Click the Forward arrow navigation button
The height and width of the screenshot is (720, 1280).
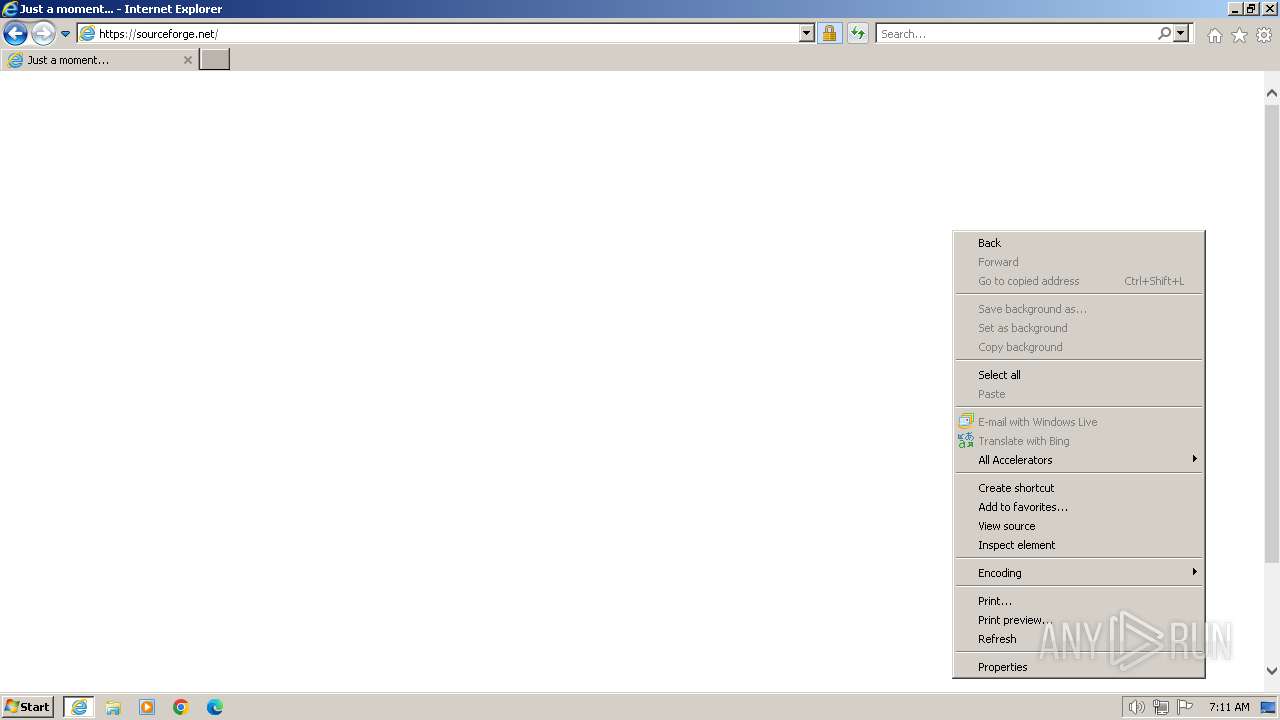[x=43, y=33]
